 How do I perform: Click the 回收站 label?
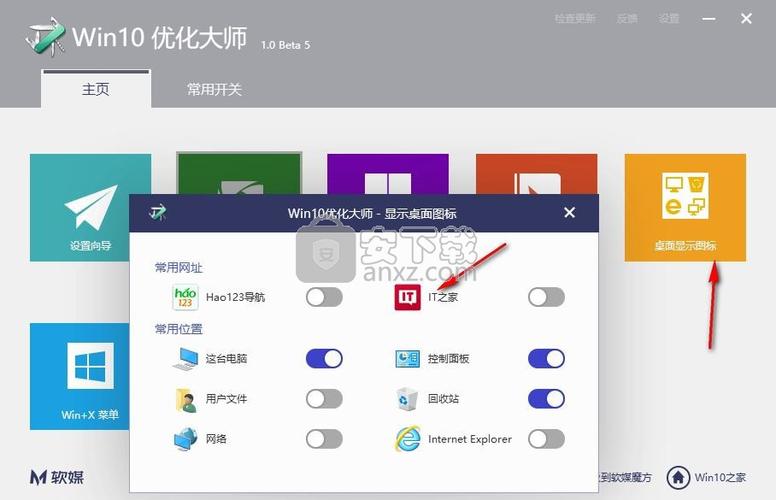(x=443, y=399)
